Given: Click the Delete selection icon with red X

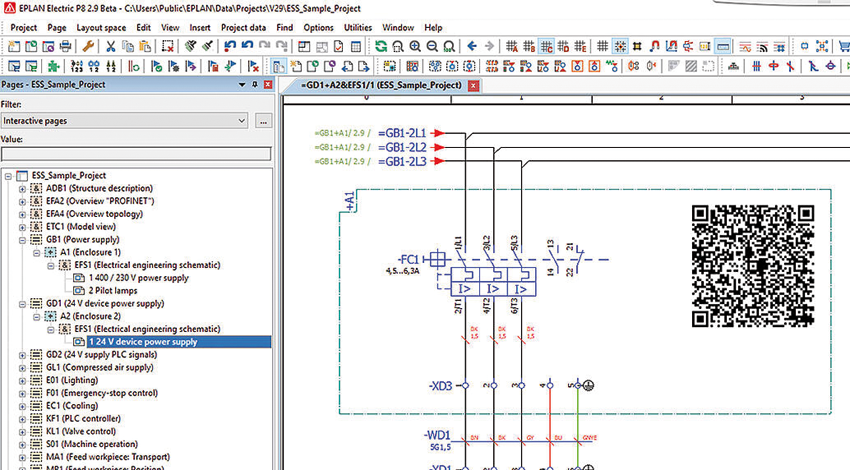Looking at the screenshot, I should [168, 47].
